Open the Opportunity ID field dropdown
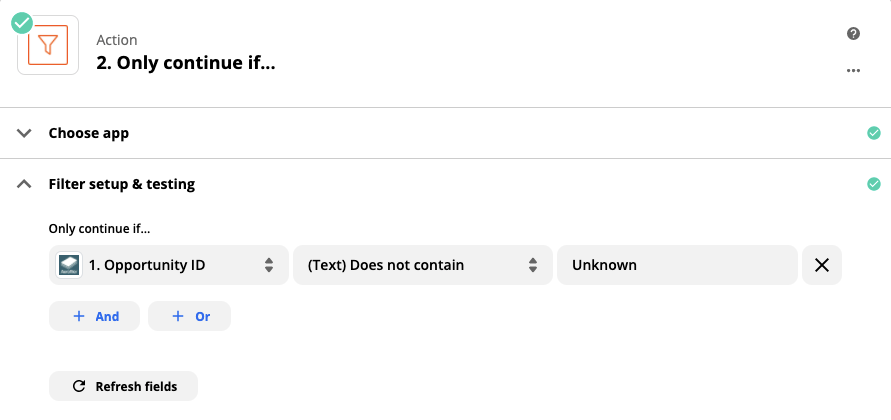The image size is (891, 420). pos(168,265)
